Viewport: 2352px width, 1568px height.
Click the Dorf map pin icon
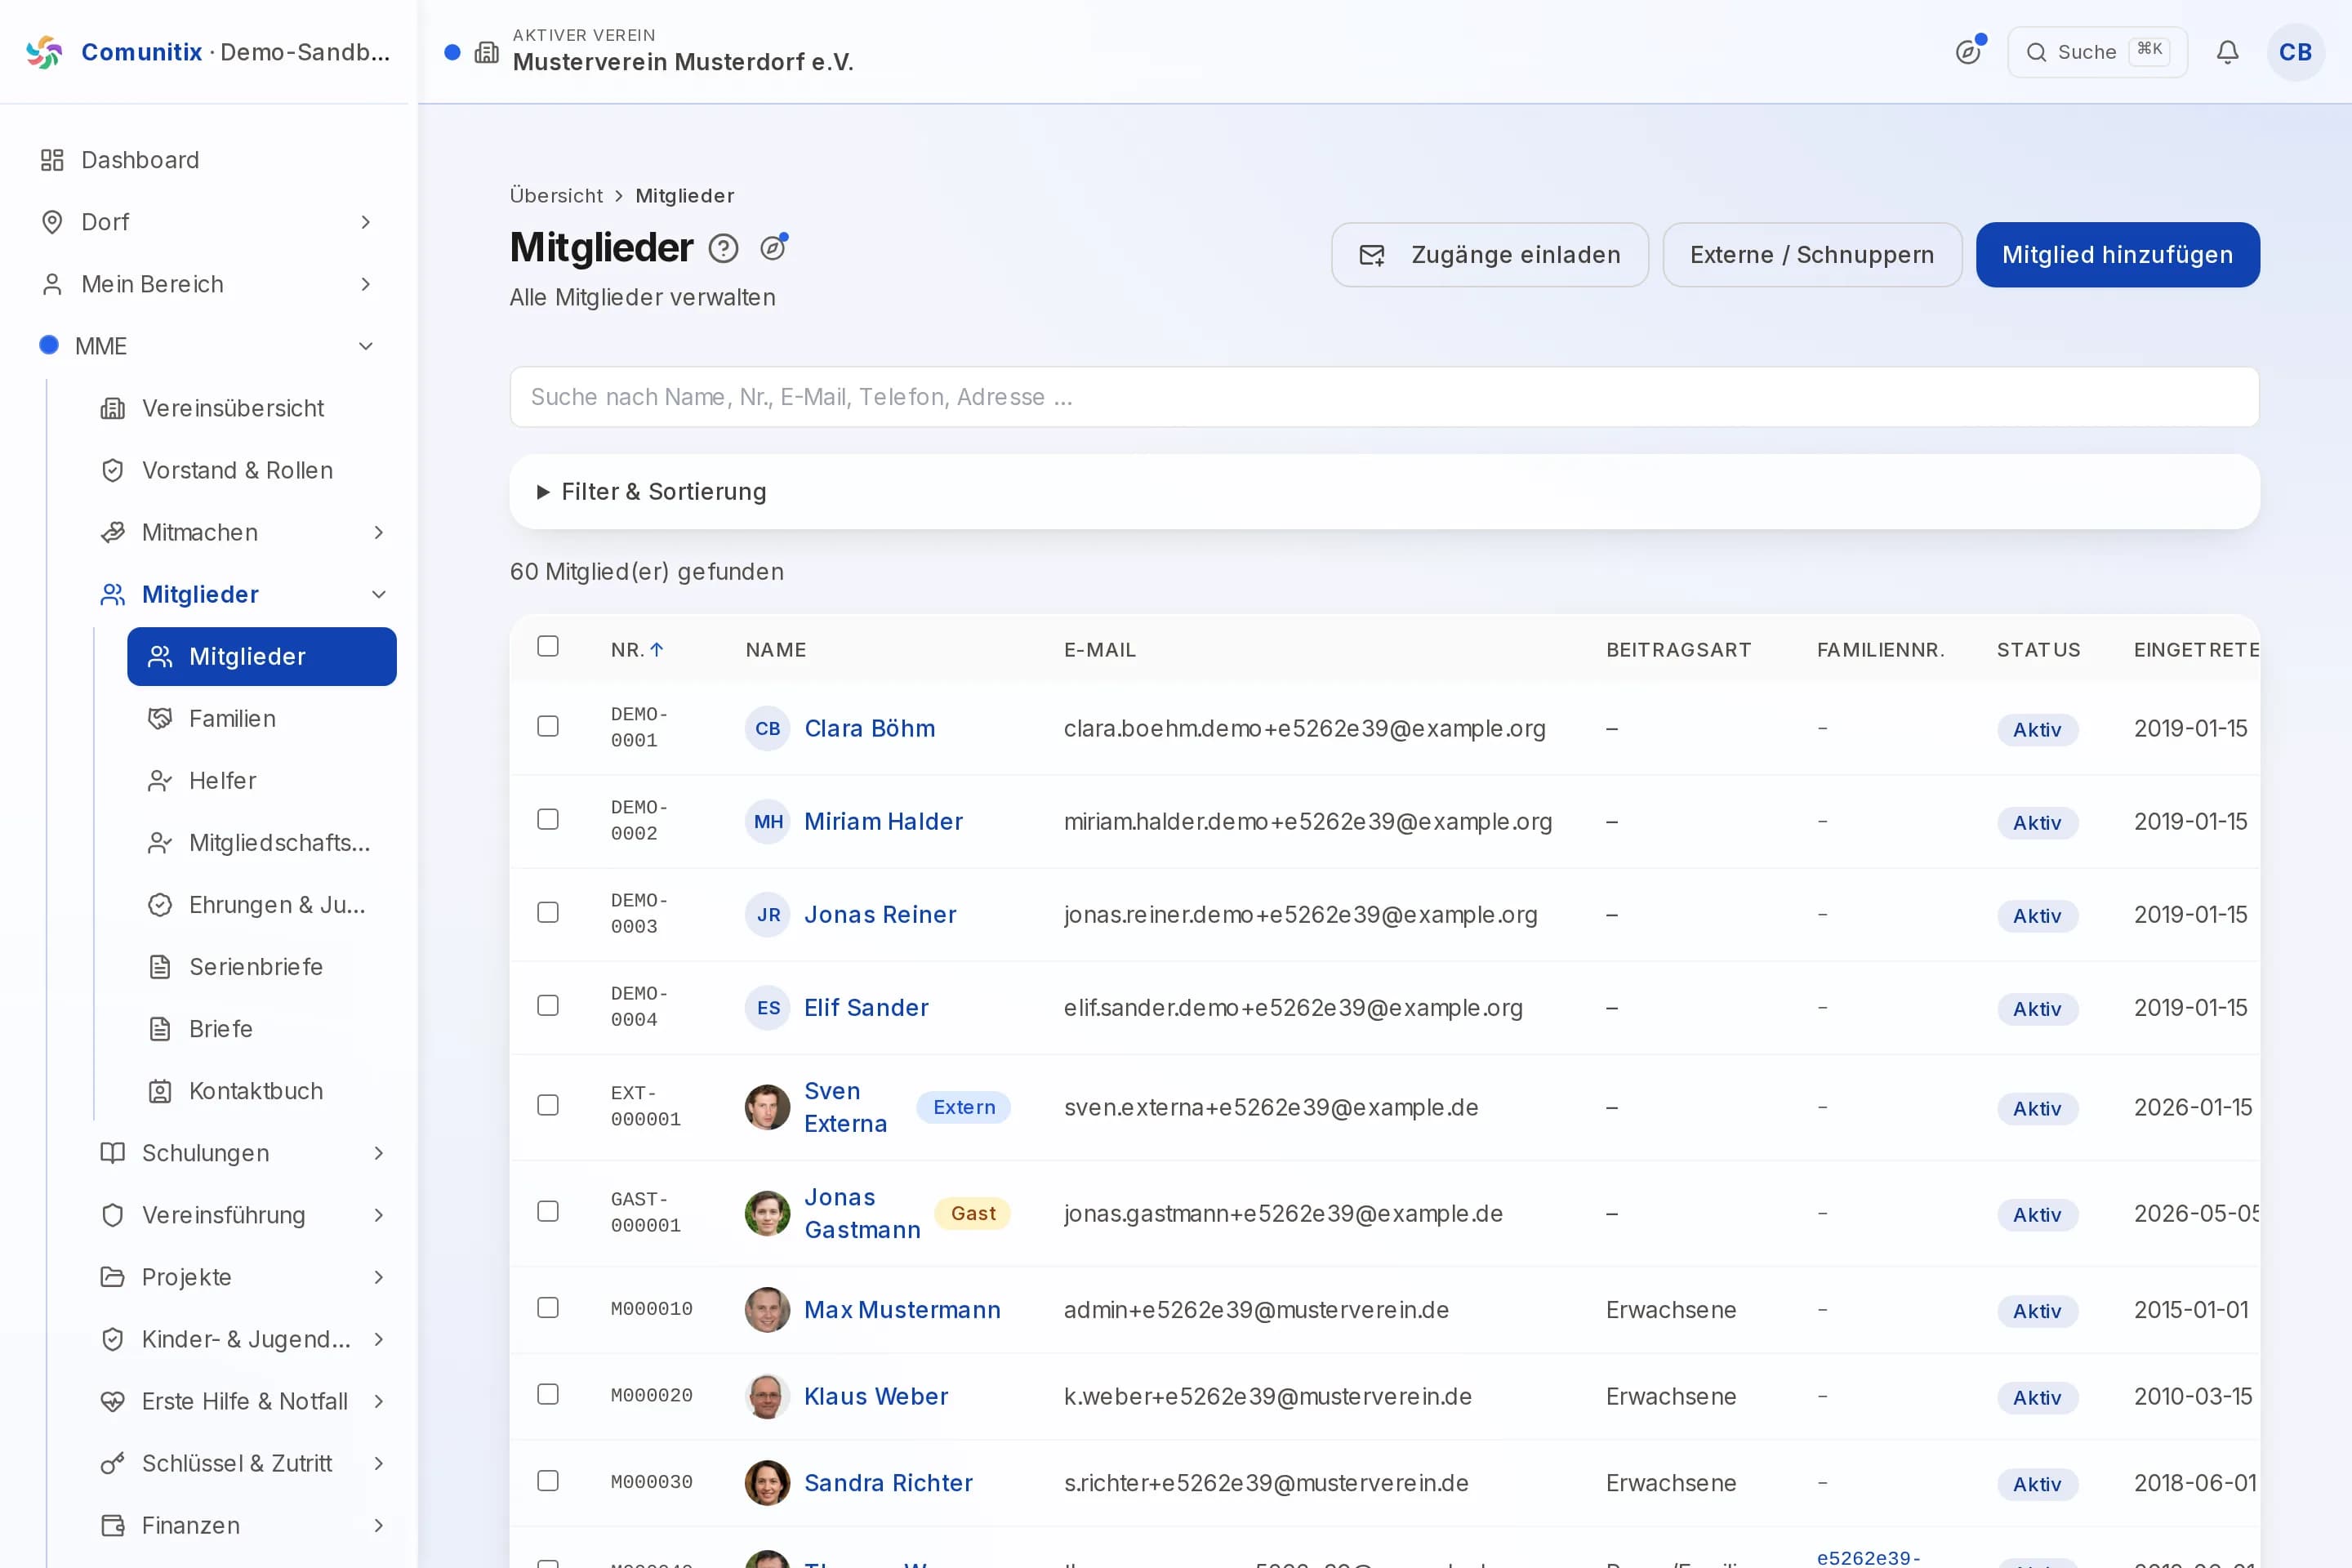pos(52,222)
